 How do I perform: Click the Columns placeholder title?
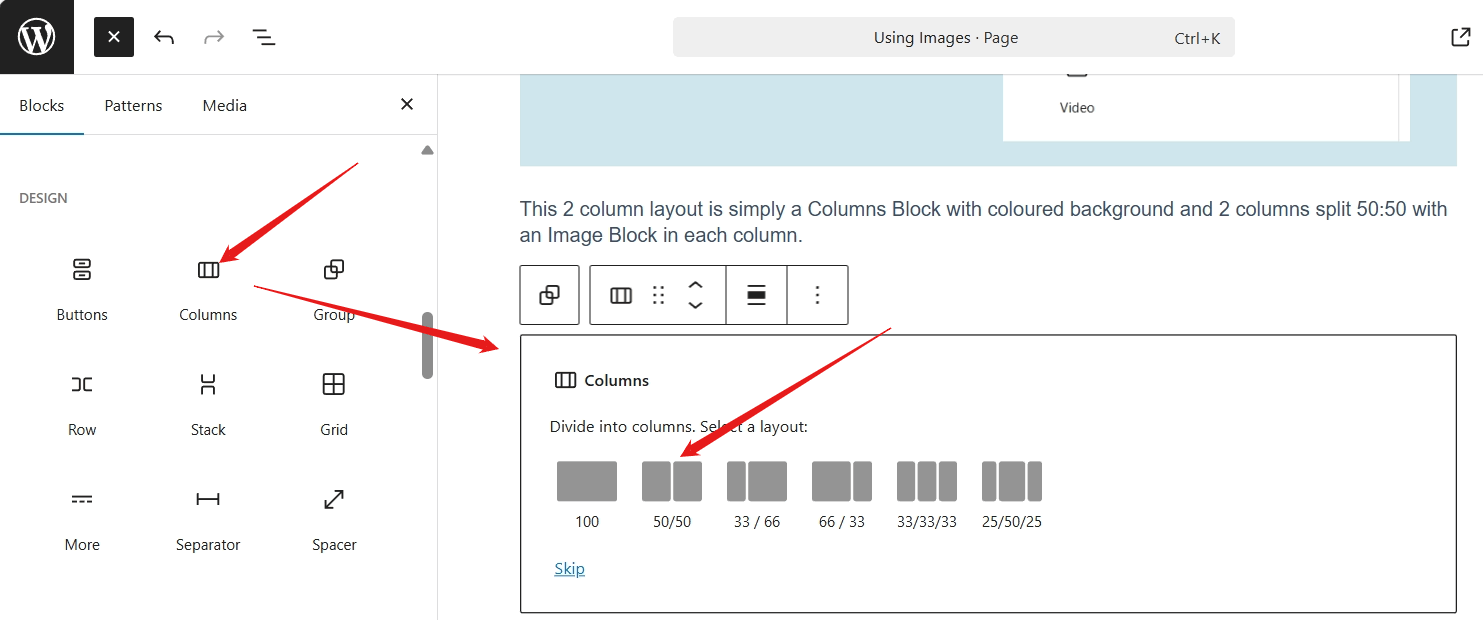pyautogui.click(x=617, y=380)
